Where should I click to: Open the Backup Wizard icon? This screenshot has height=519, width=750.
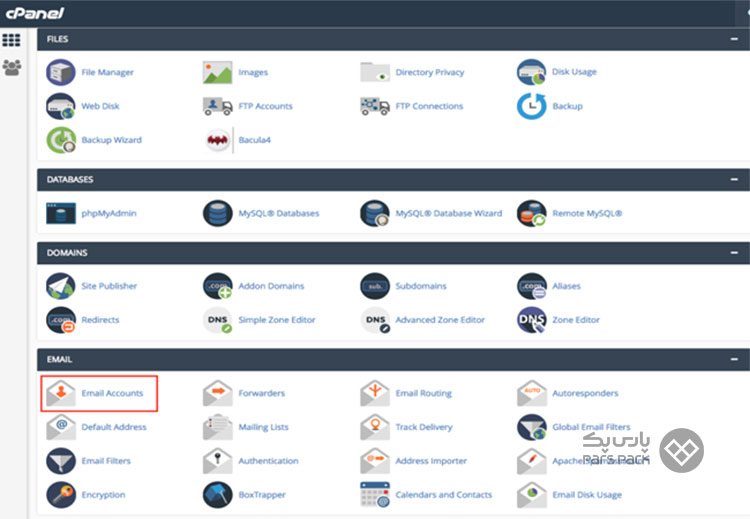[x=61, y=140]
